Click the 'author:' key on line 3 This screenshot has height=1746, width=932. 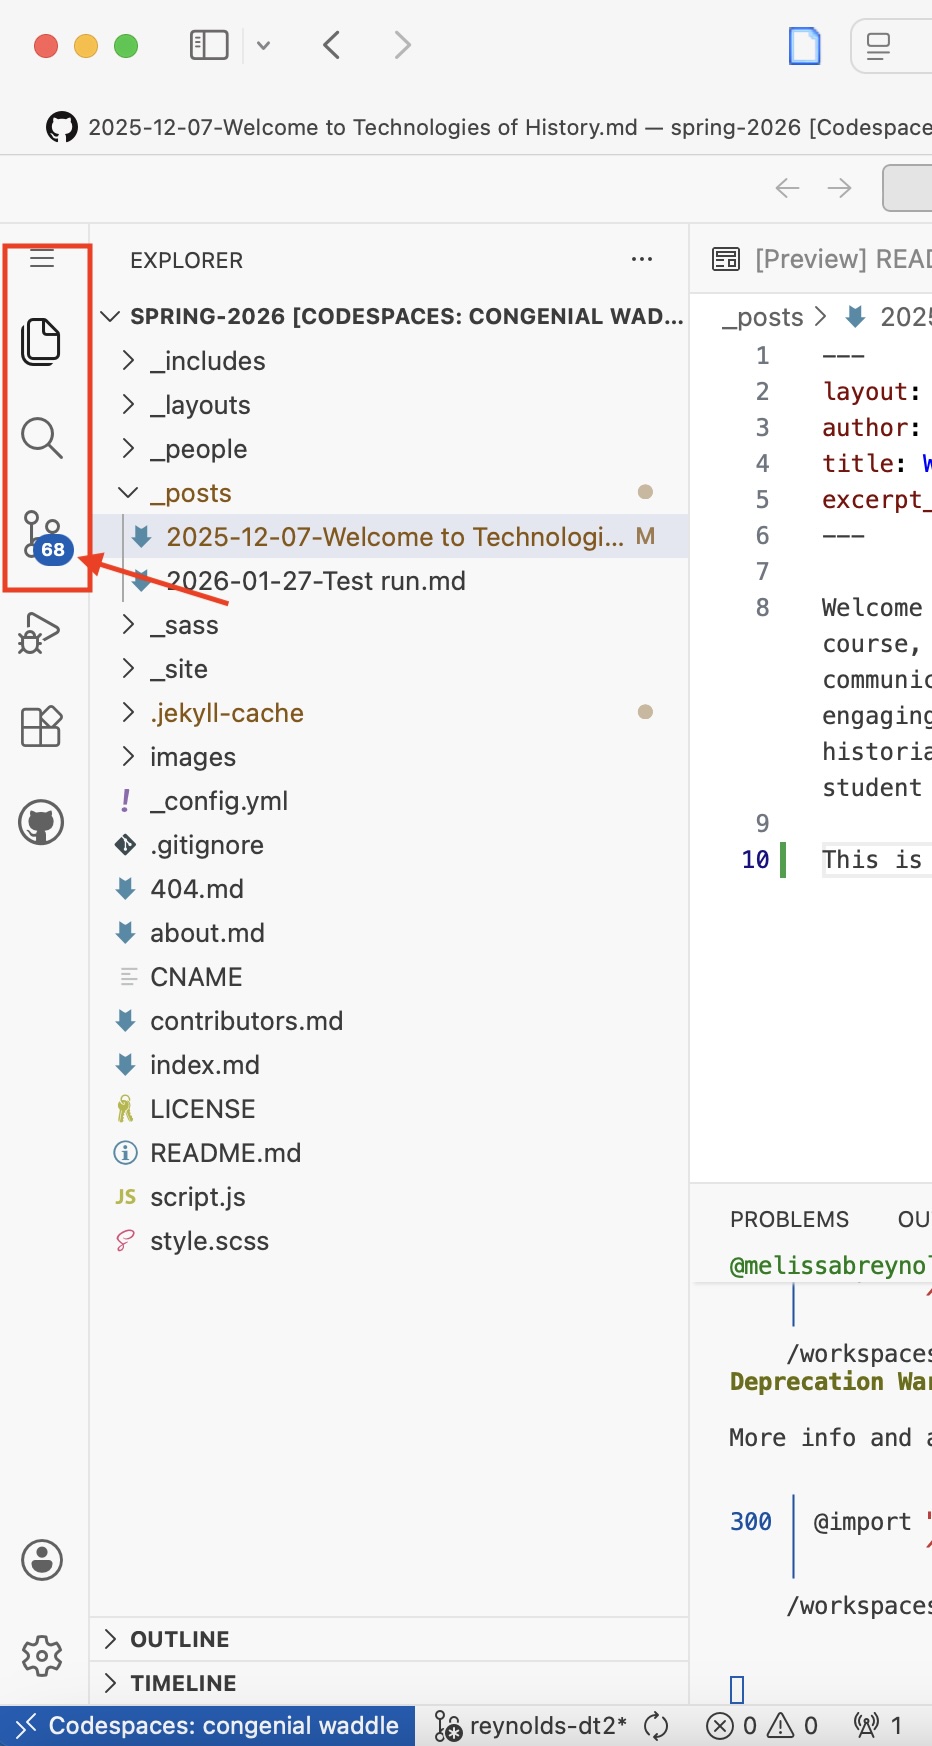871,427
